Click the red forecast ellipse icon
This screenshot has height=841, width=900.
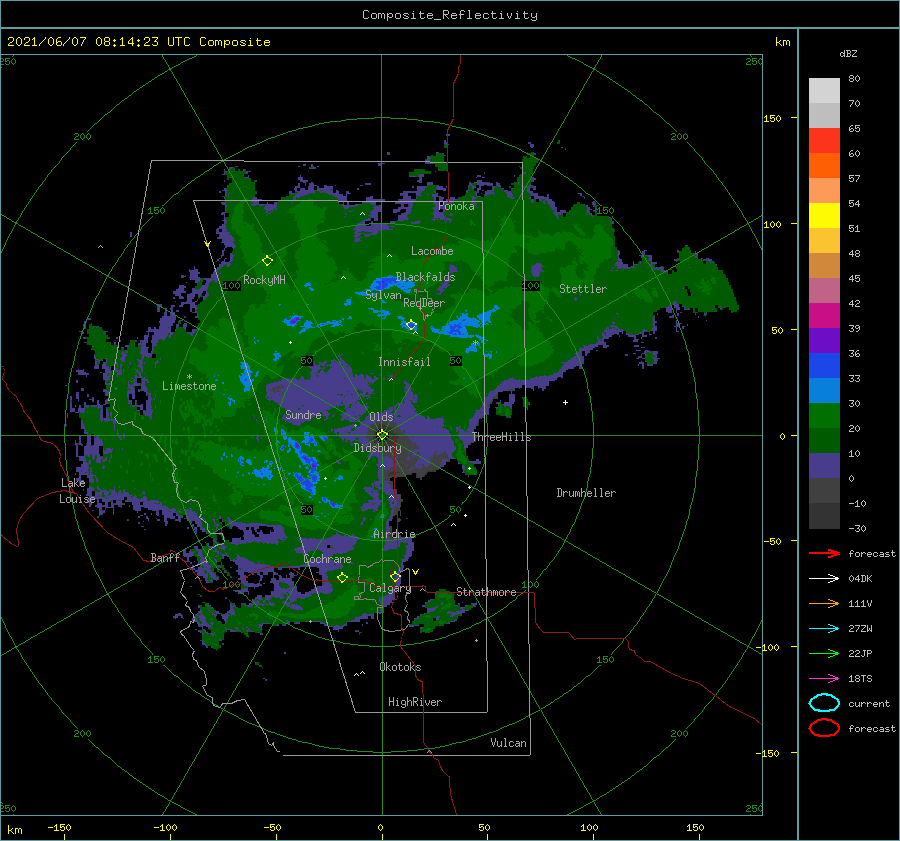pos(824,728)
